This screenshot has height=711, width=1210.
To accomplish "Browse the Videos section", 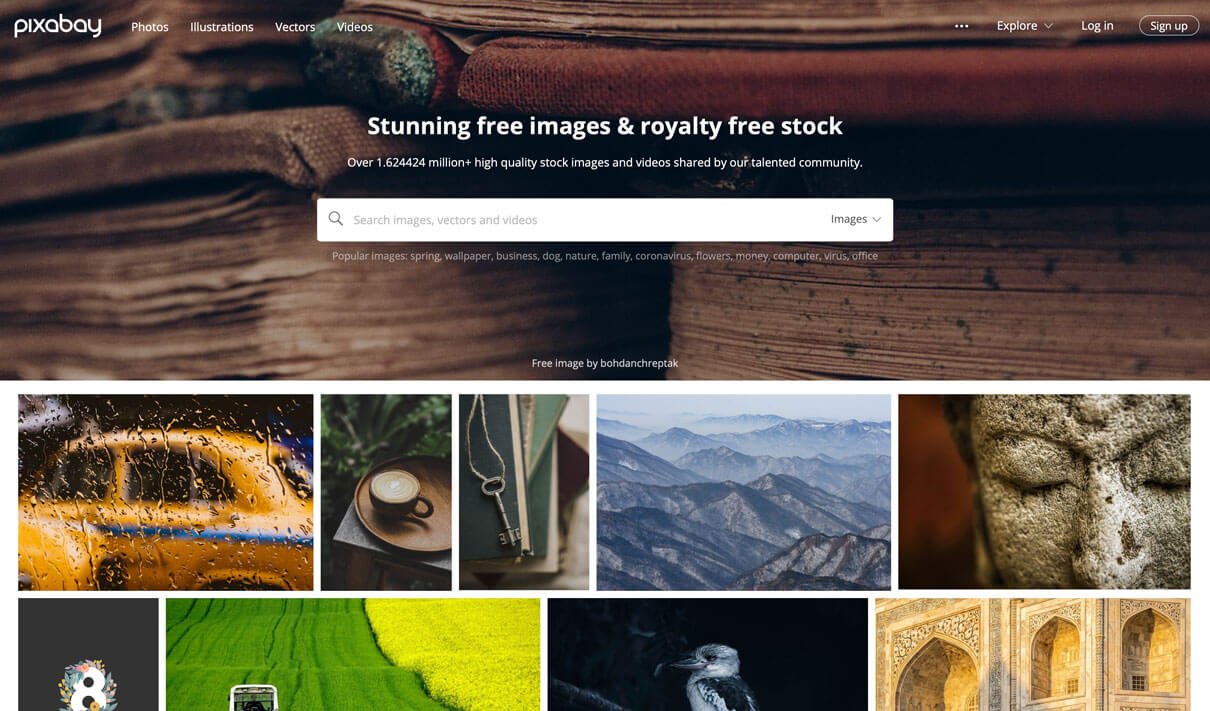I will [x=355, y=27].
